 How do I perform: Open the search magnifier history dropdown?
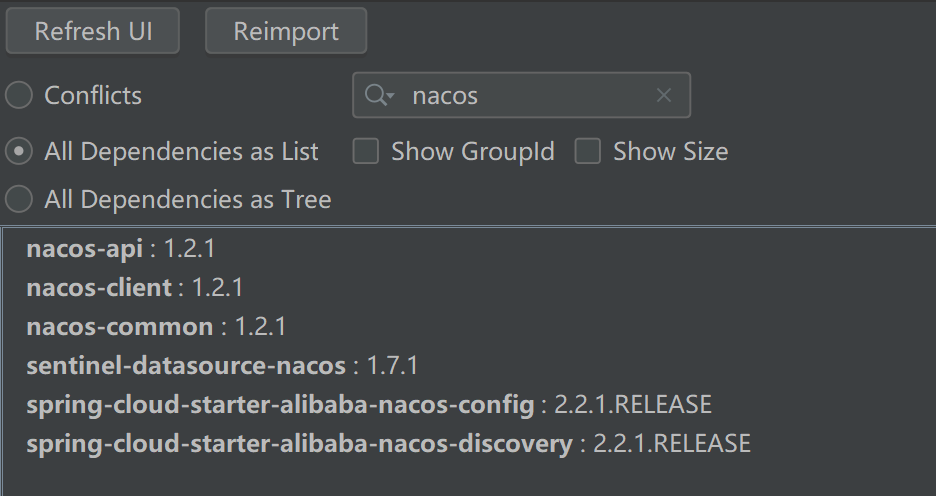(380, 96)
